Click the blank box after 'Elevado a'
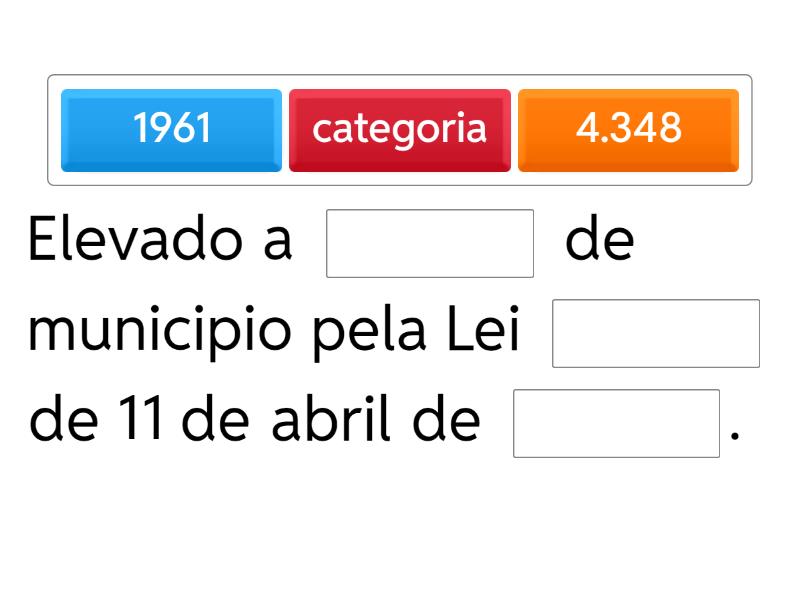 point(430,243)
